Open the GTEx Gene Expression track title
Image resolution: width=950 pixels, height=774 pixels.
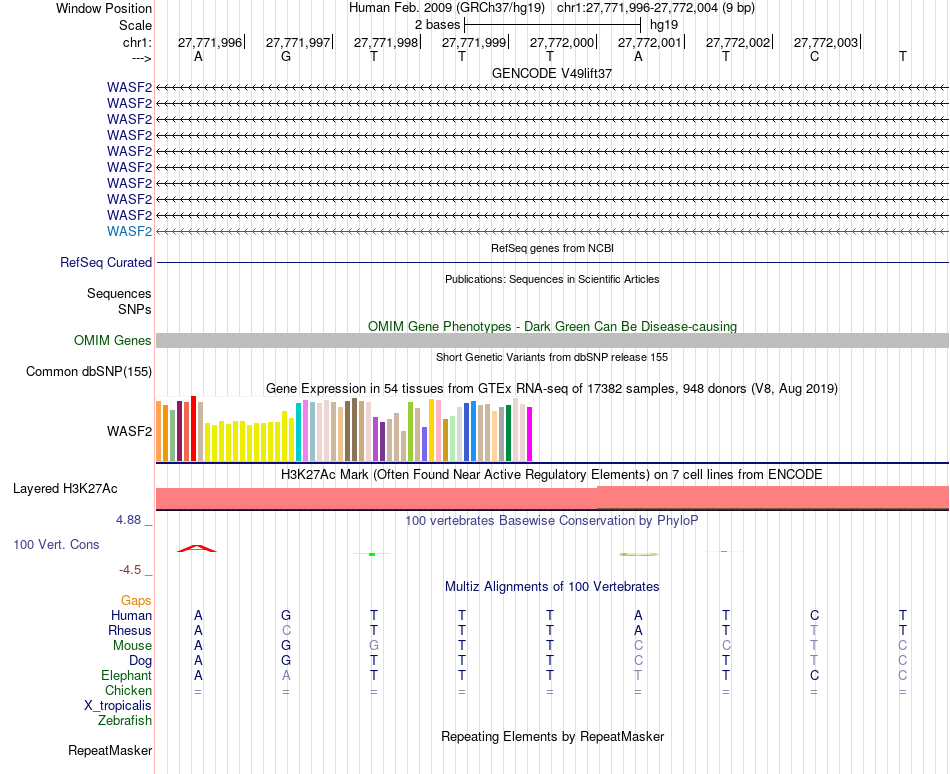pos(552,389)
